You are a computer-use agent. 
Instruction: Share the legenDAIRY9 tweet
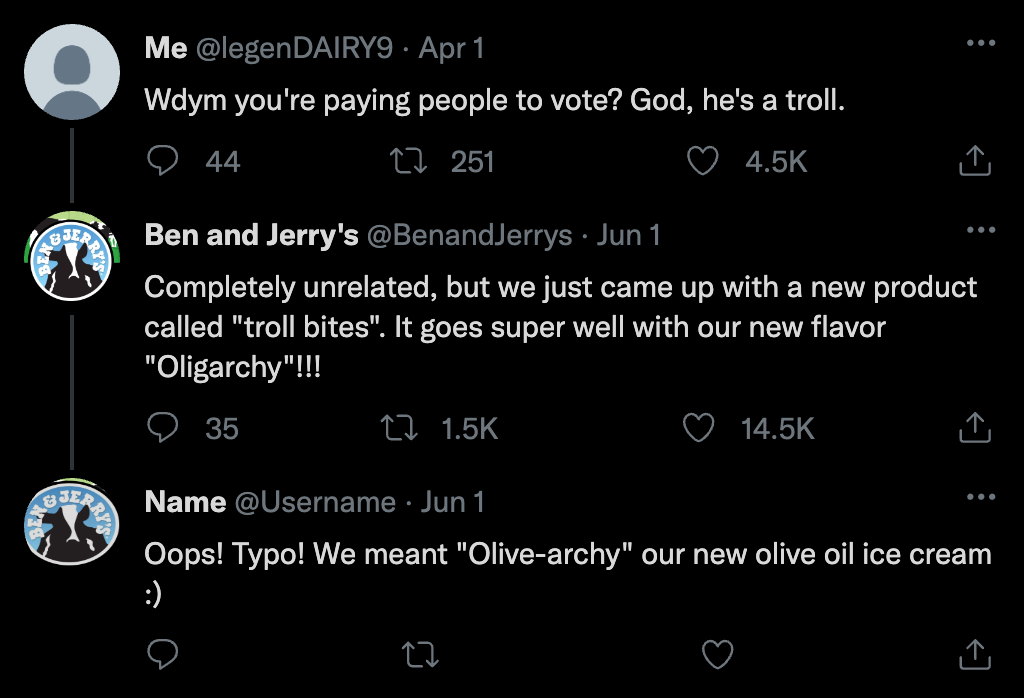pyautogui.click(x=974, y=161)
